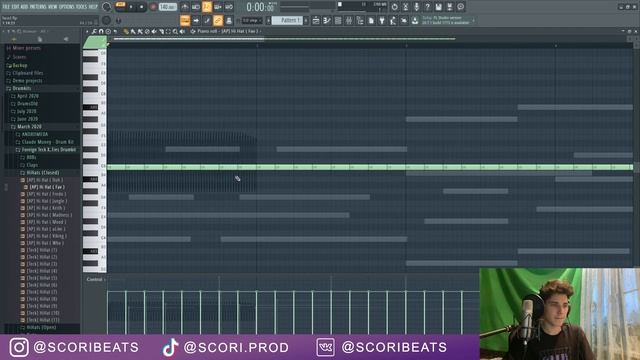Disable the link-shaped note grouping button
This screenshot has width=640, height=360.
coord(218,20)
